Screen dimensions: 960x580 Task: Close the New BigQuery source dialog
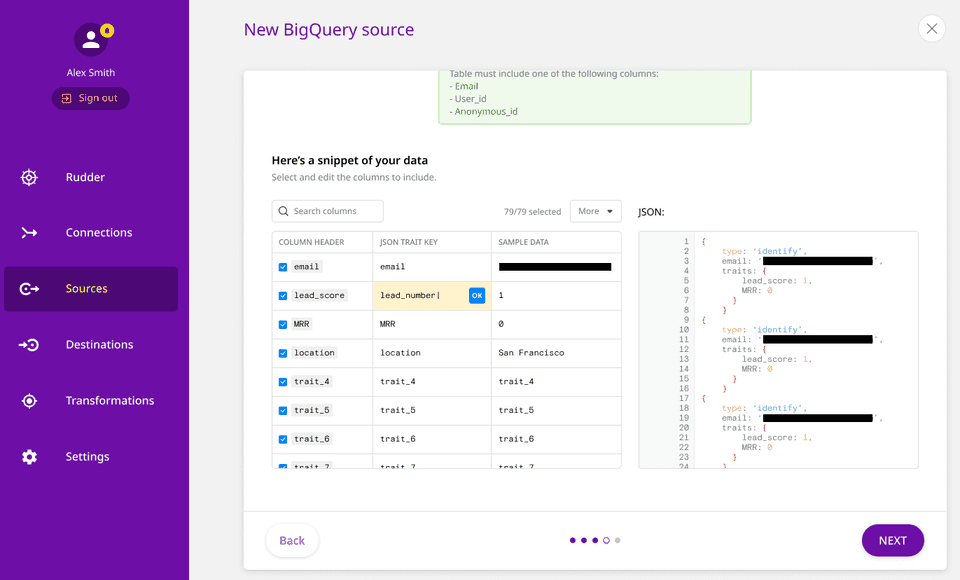932,29
